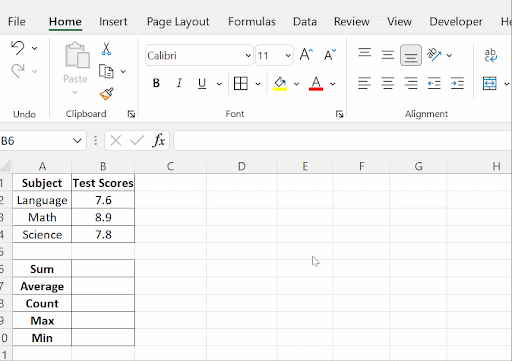Toggle Bottom Align button
Screen dimensions: 512x361
tap(411, 55)
